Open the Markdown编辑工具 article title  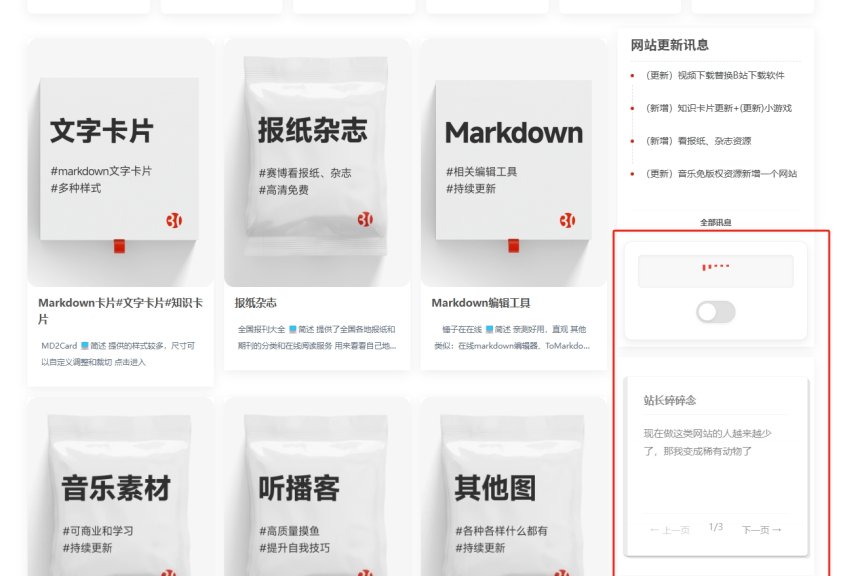[481, 302]
